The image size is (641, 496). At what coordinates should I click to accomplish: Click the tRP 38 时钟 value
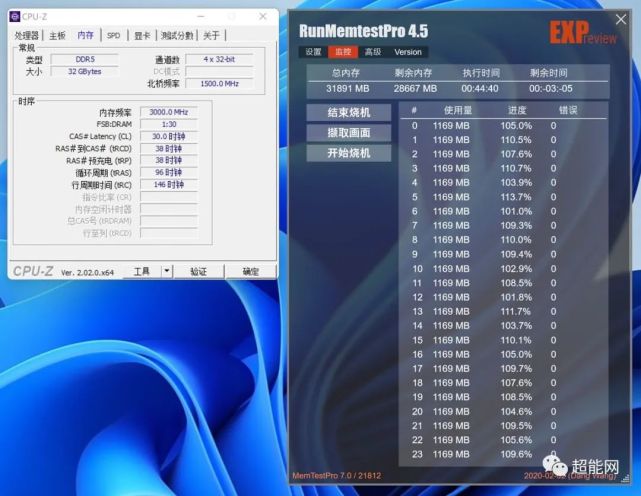click(169, 160)
